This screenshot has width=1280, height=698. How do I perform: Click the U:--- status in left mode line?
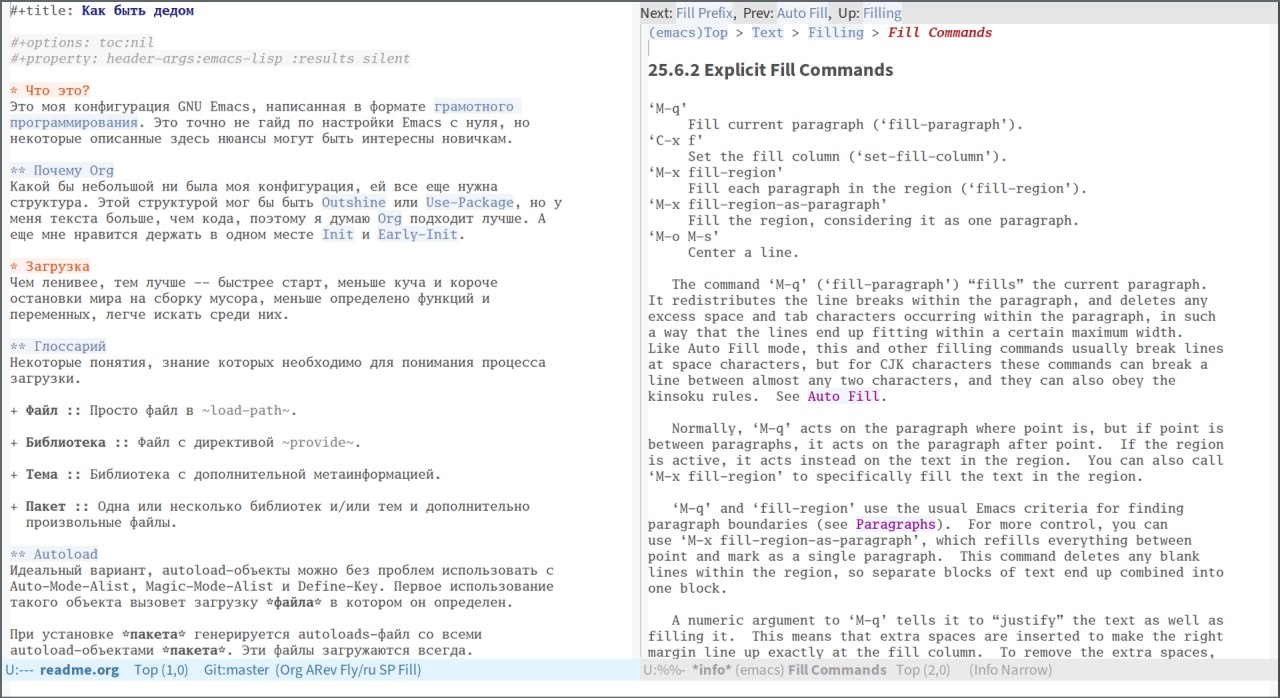(x=20, y=670)
